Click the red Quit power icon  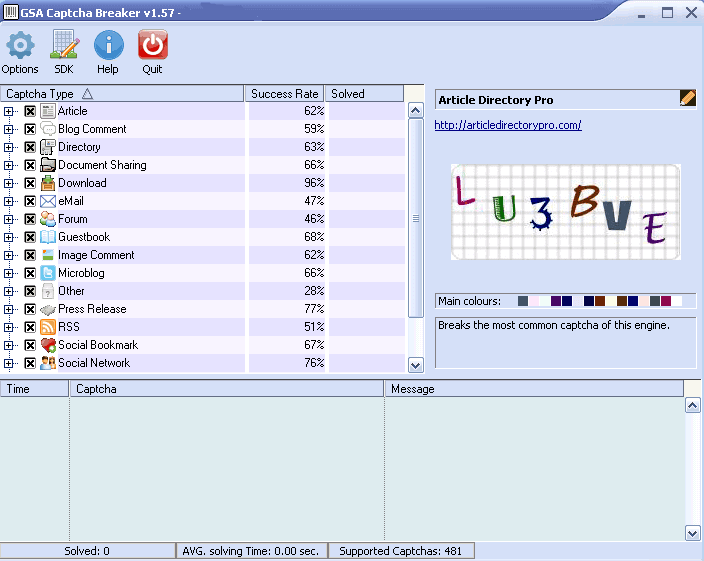[153, 44]
